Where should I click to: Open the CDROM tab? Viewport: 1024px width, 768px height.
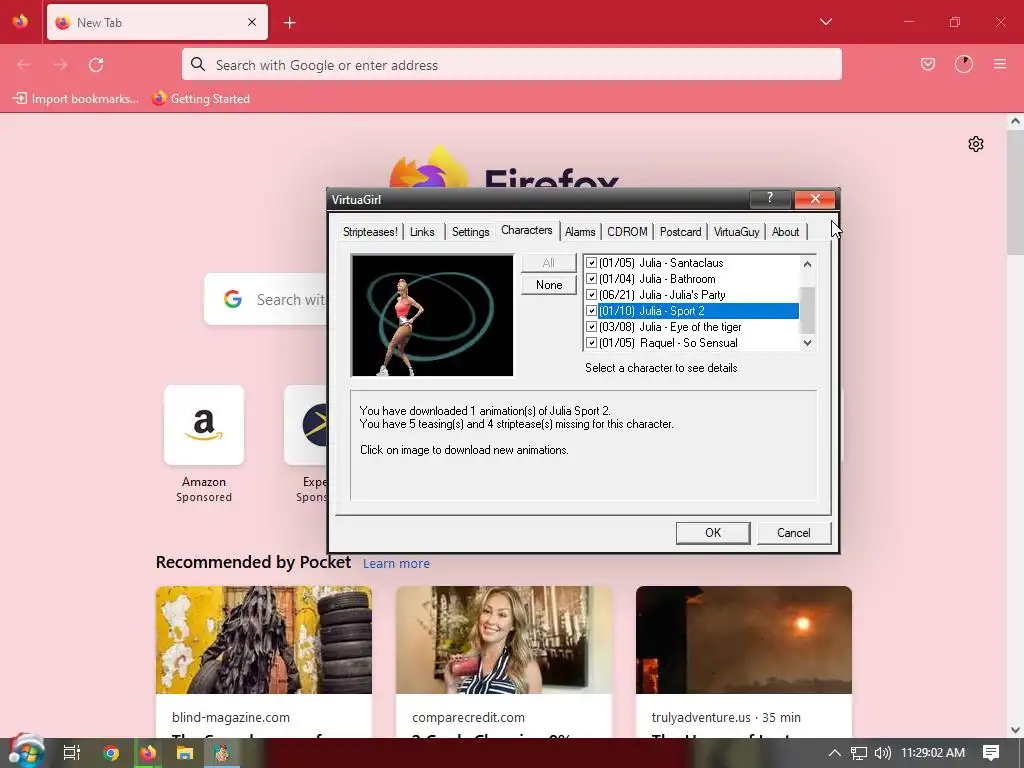pos(627,232)
